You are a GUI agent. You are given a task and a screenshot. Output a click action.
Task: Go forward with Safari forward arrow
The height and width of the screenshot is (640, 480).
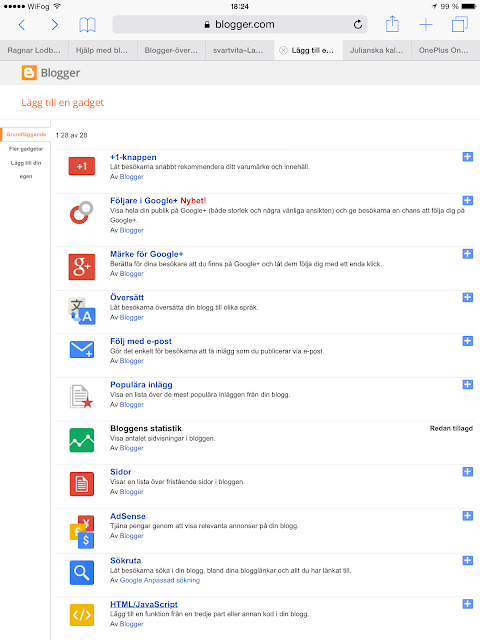tap(55, 24)
